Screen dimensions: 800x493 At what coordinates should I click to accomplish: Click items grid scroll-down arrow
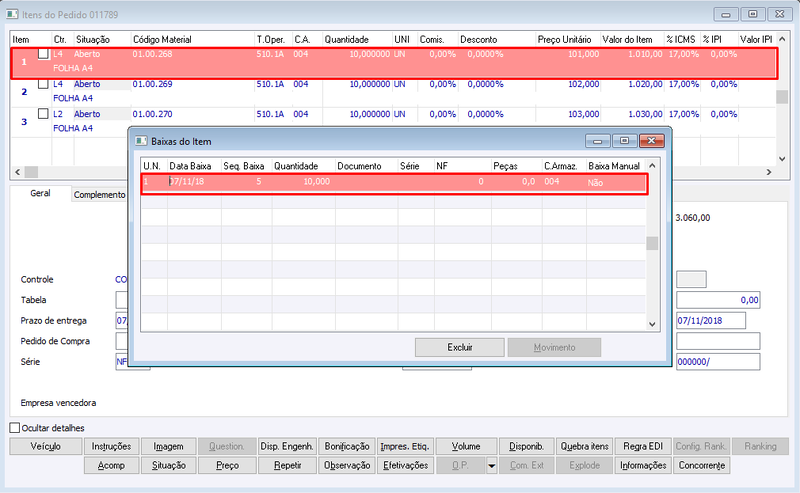point(782,159)
